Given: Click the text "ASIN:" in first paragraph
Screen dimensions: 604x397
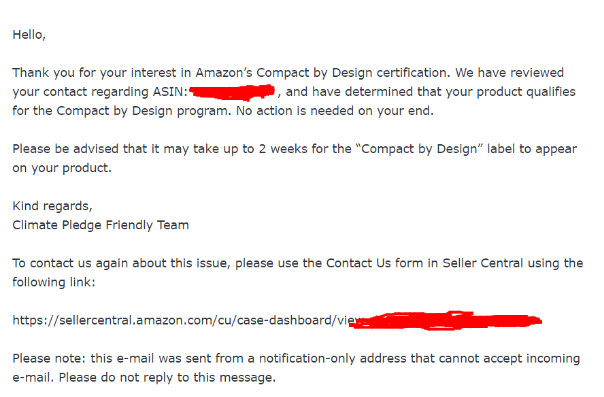Looking at the screenshot, I should click(x=170, y=92).
